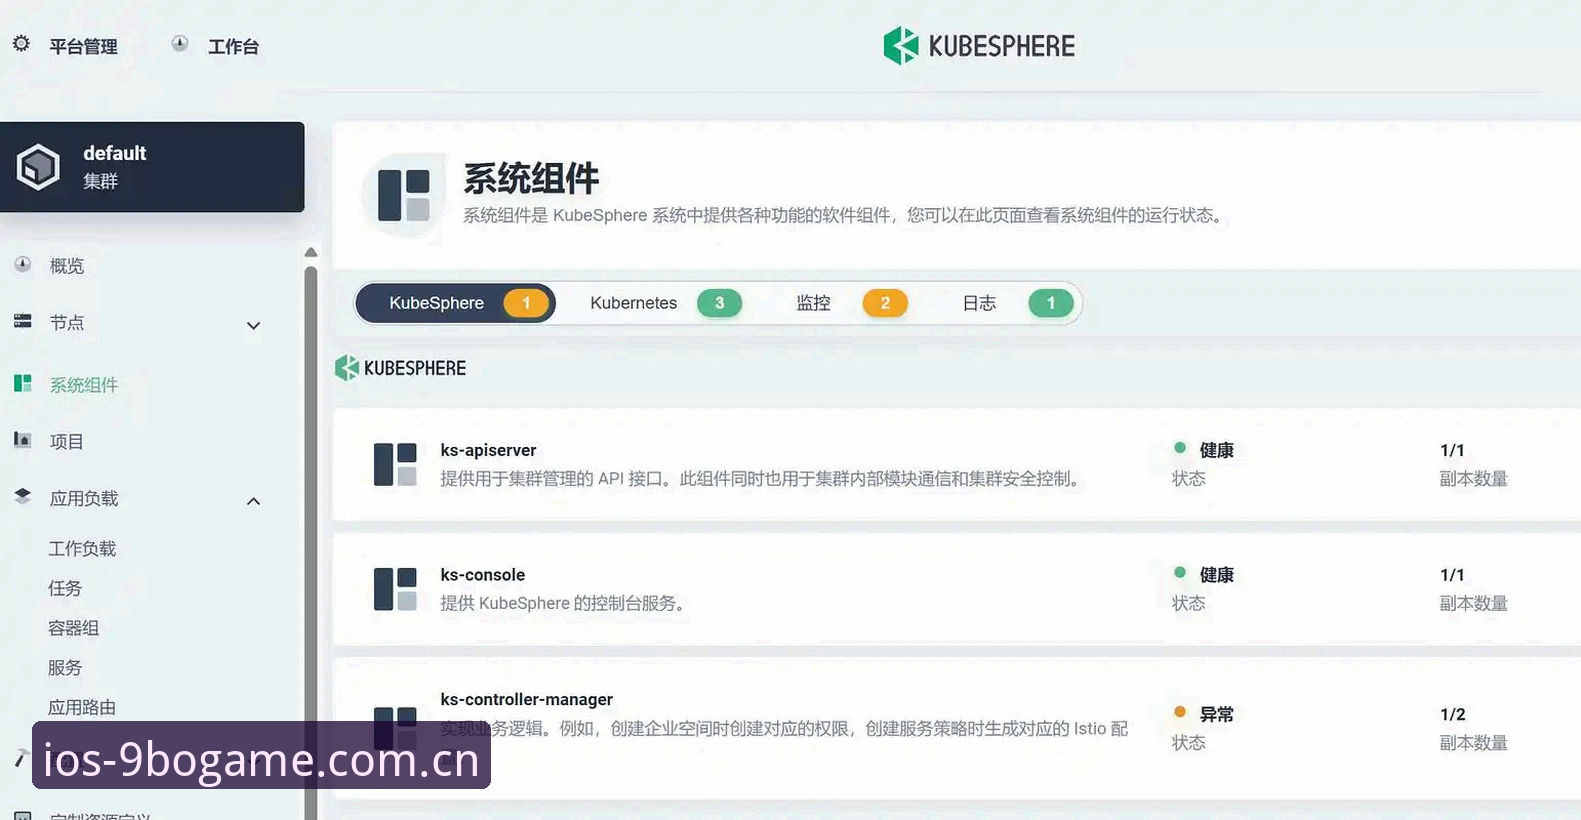Select 系统组件 in the sidebar
1581x820 pixels.
[x=84, y=385]
